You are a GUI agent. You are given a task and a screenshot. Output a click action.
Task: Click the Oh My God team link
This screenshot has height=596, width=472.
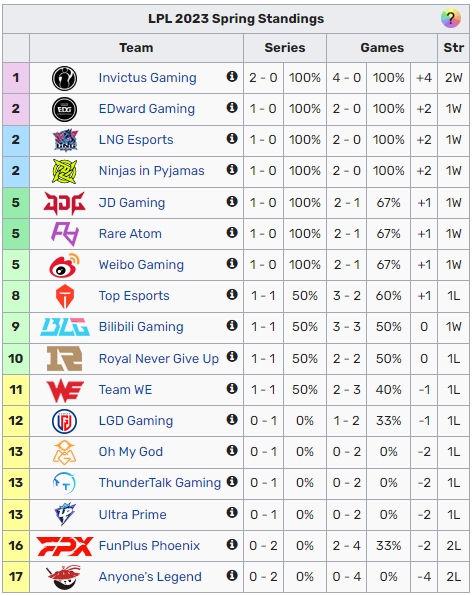[x=131, y=452]
